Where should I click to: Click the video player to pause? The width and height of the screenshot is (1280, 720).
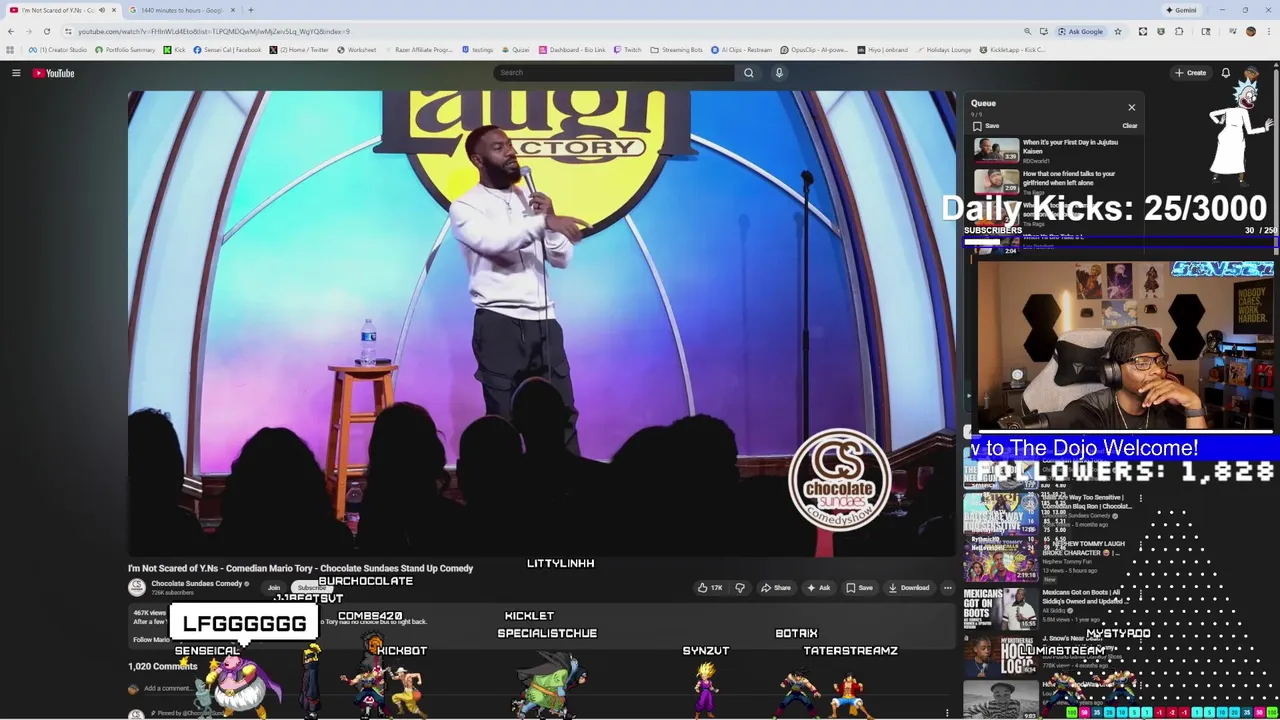pyautogui.click(x=541, y=323)
